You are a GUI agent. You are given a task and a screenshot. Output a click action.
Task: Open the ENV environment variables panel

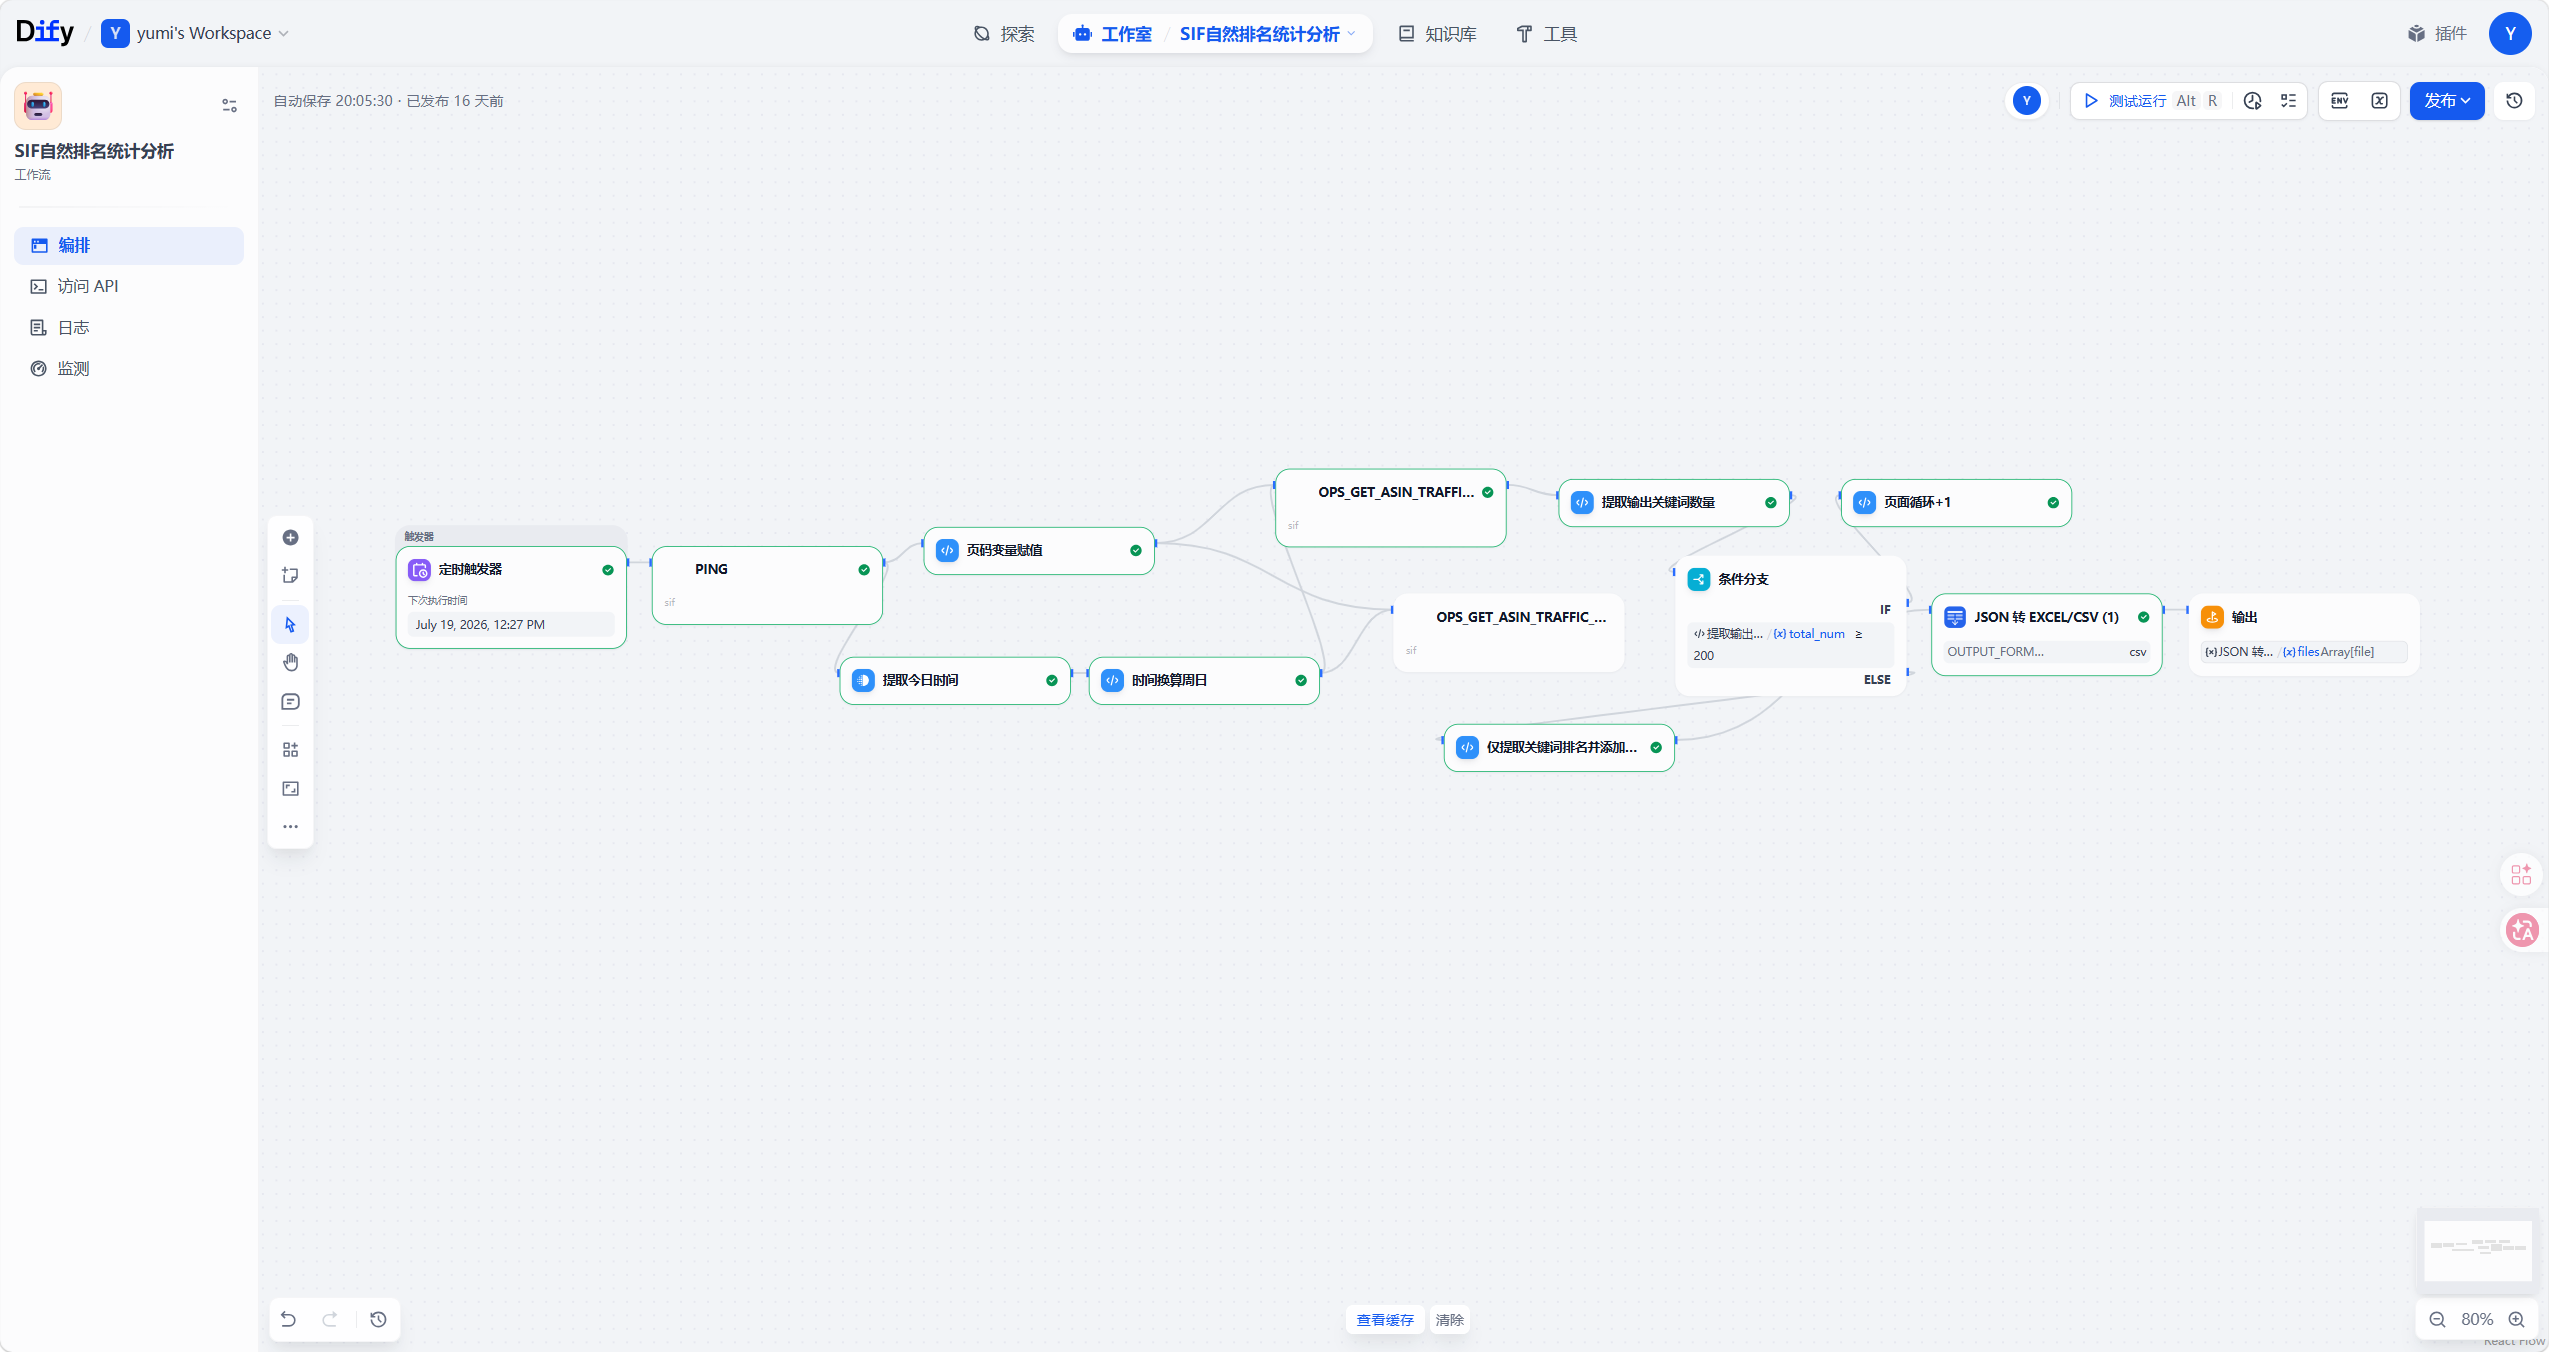[2340, 101]
